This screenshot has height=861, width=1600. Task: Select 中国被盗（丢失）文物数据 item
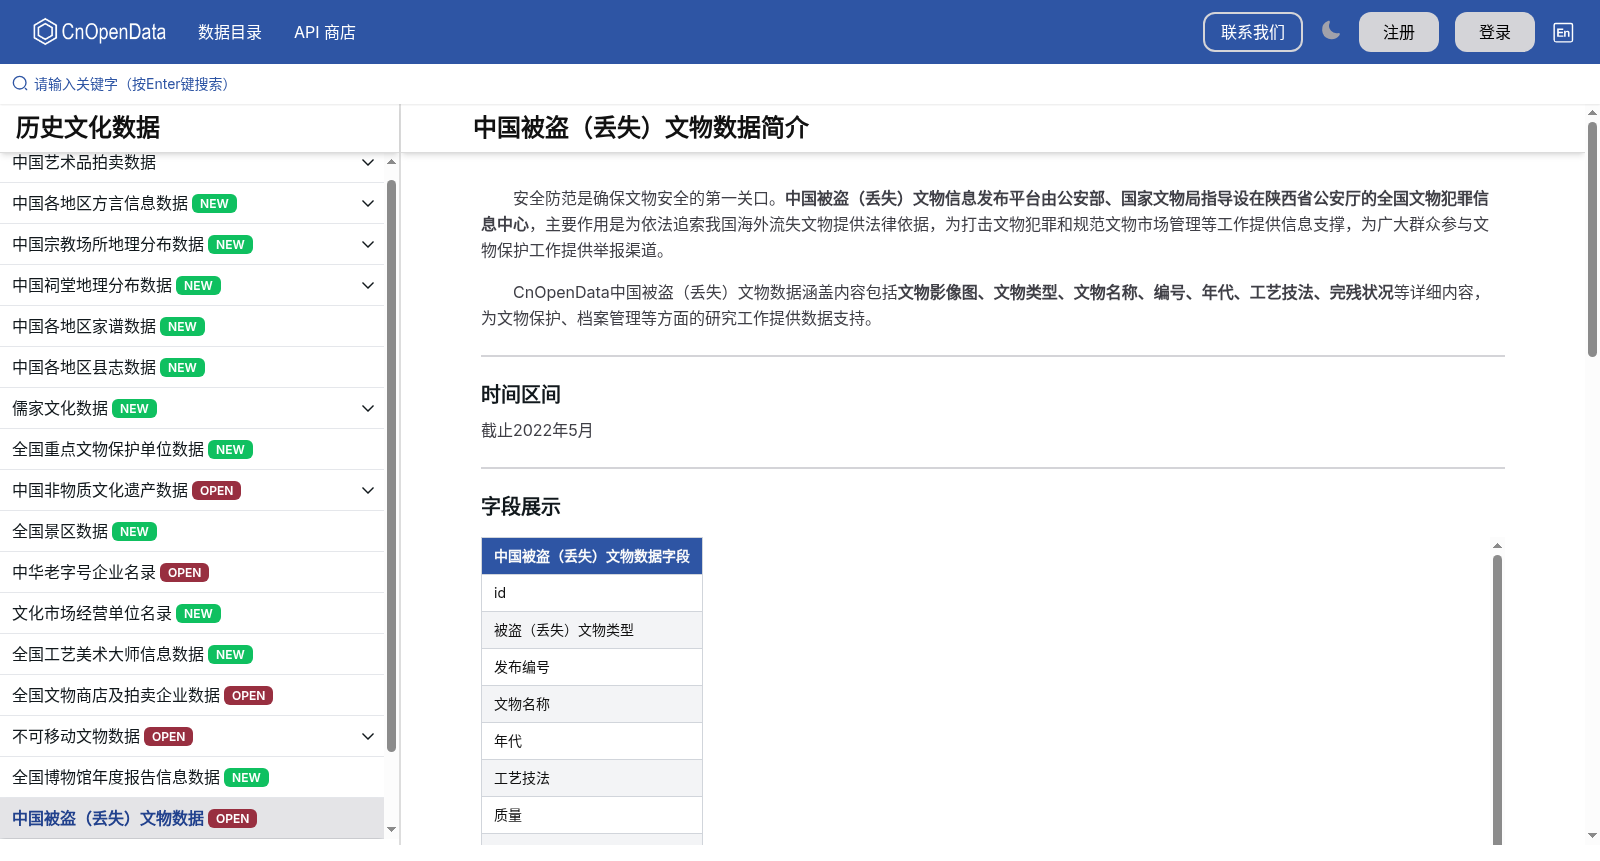[192, 818]
